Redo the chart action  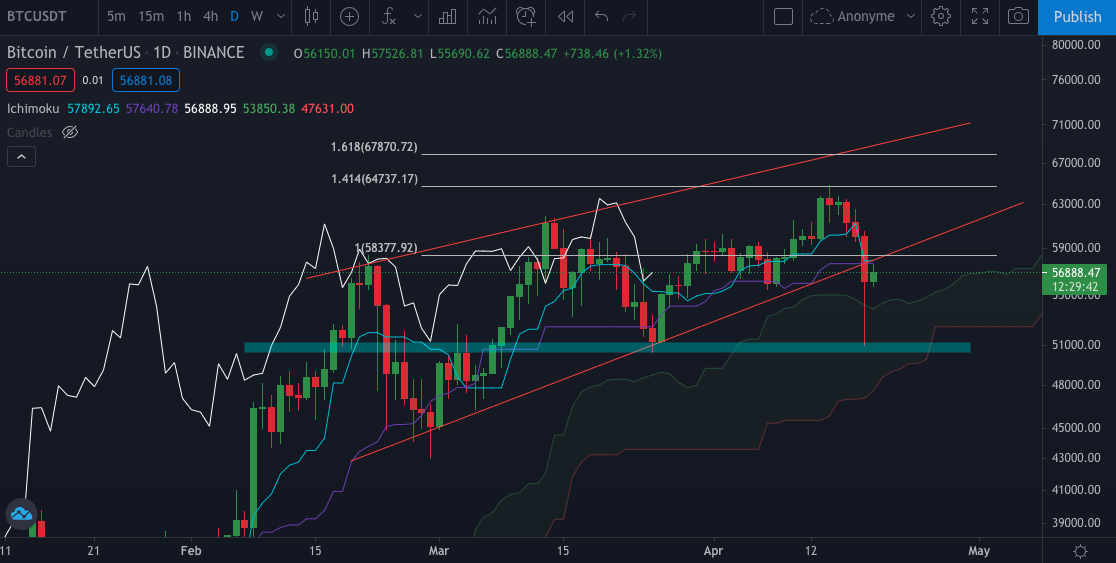tap(629, 16)
